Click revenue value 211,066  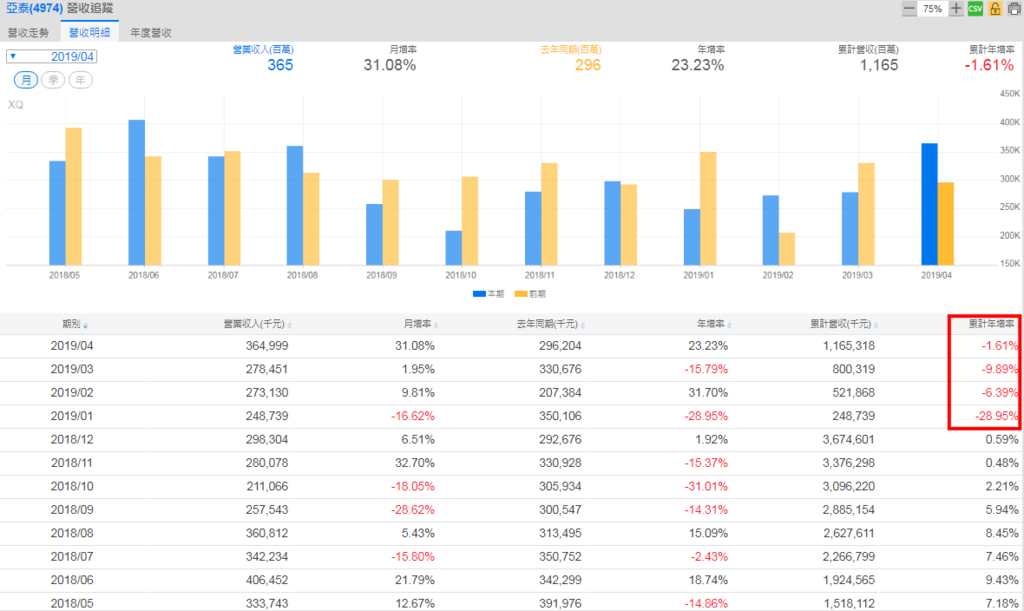[x=267, y=487]
